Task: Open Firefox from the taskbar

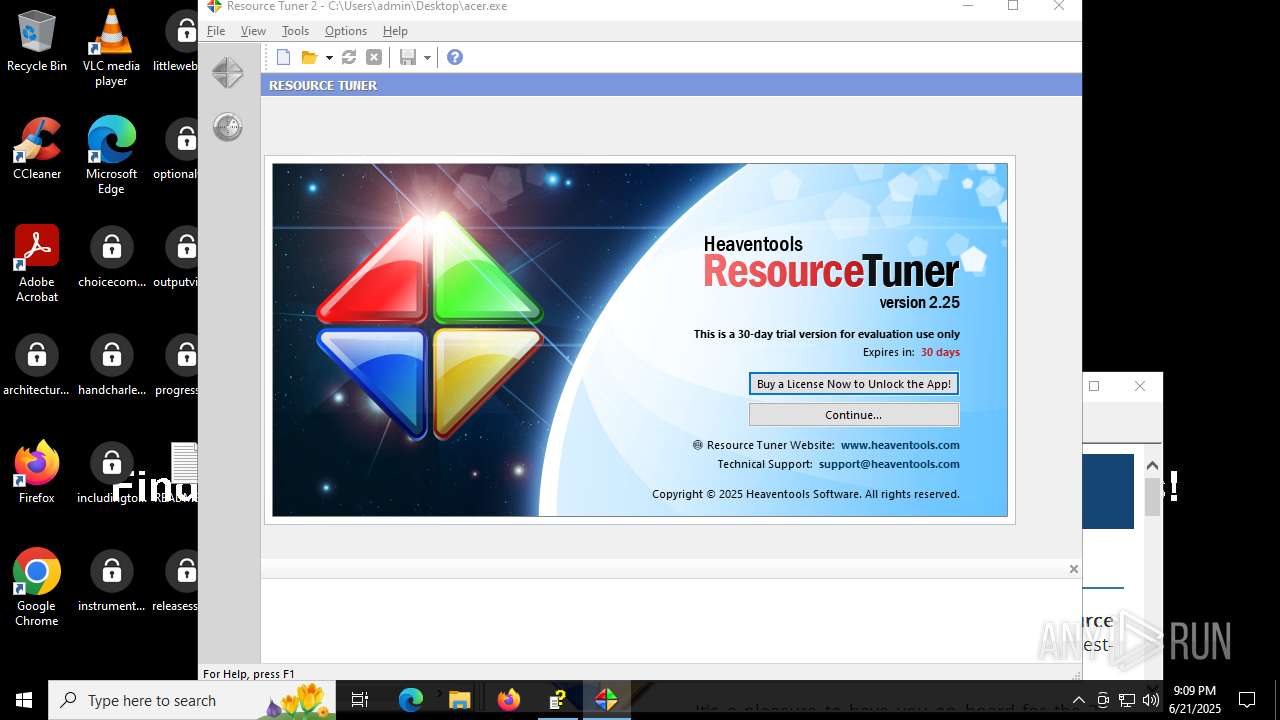Action: [508, 700]
